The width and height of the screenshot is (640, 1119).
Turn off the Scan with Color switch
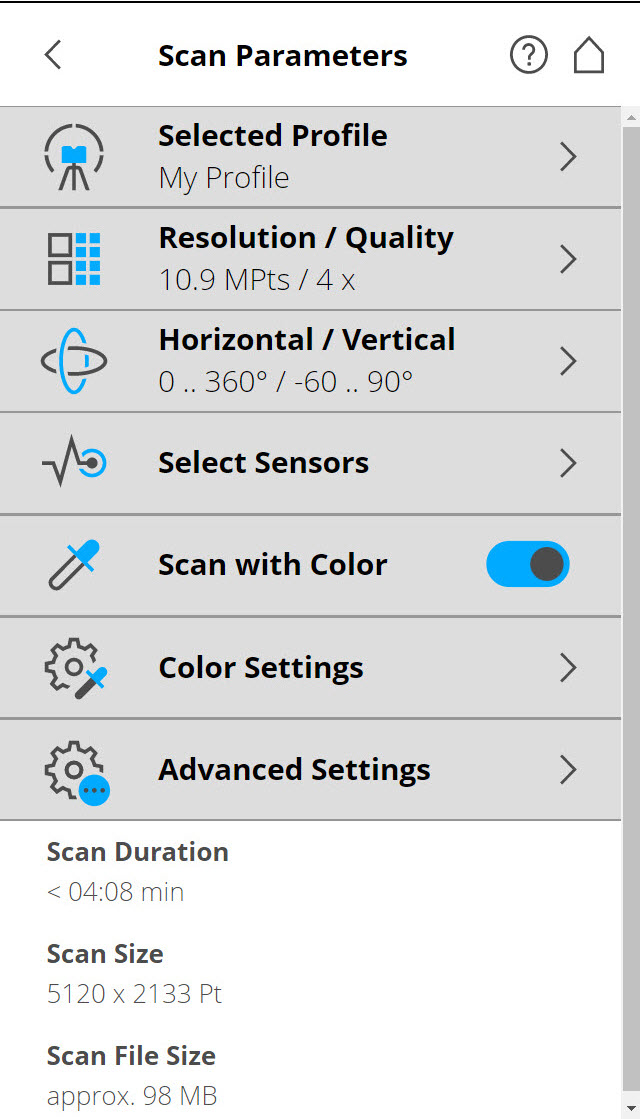[x=528, y=564]
